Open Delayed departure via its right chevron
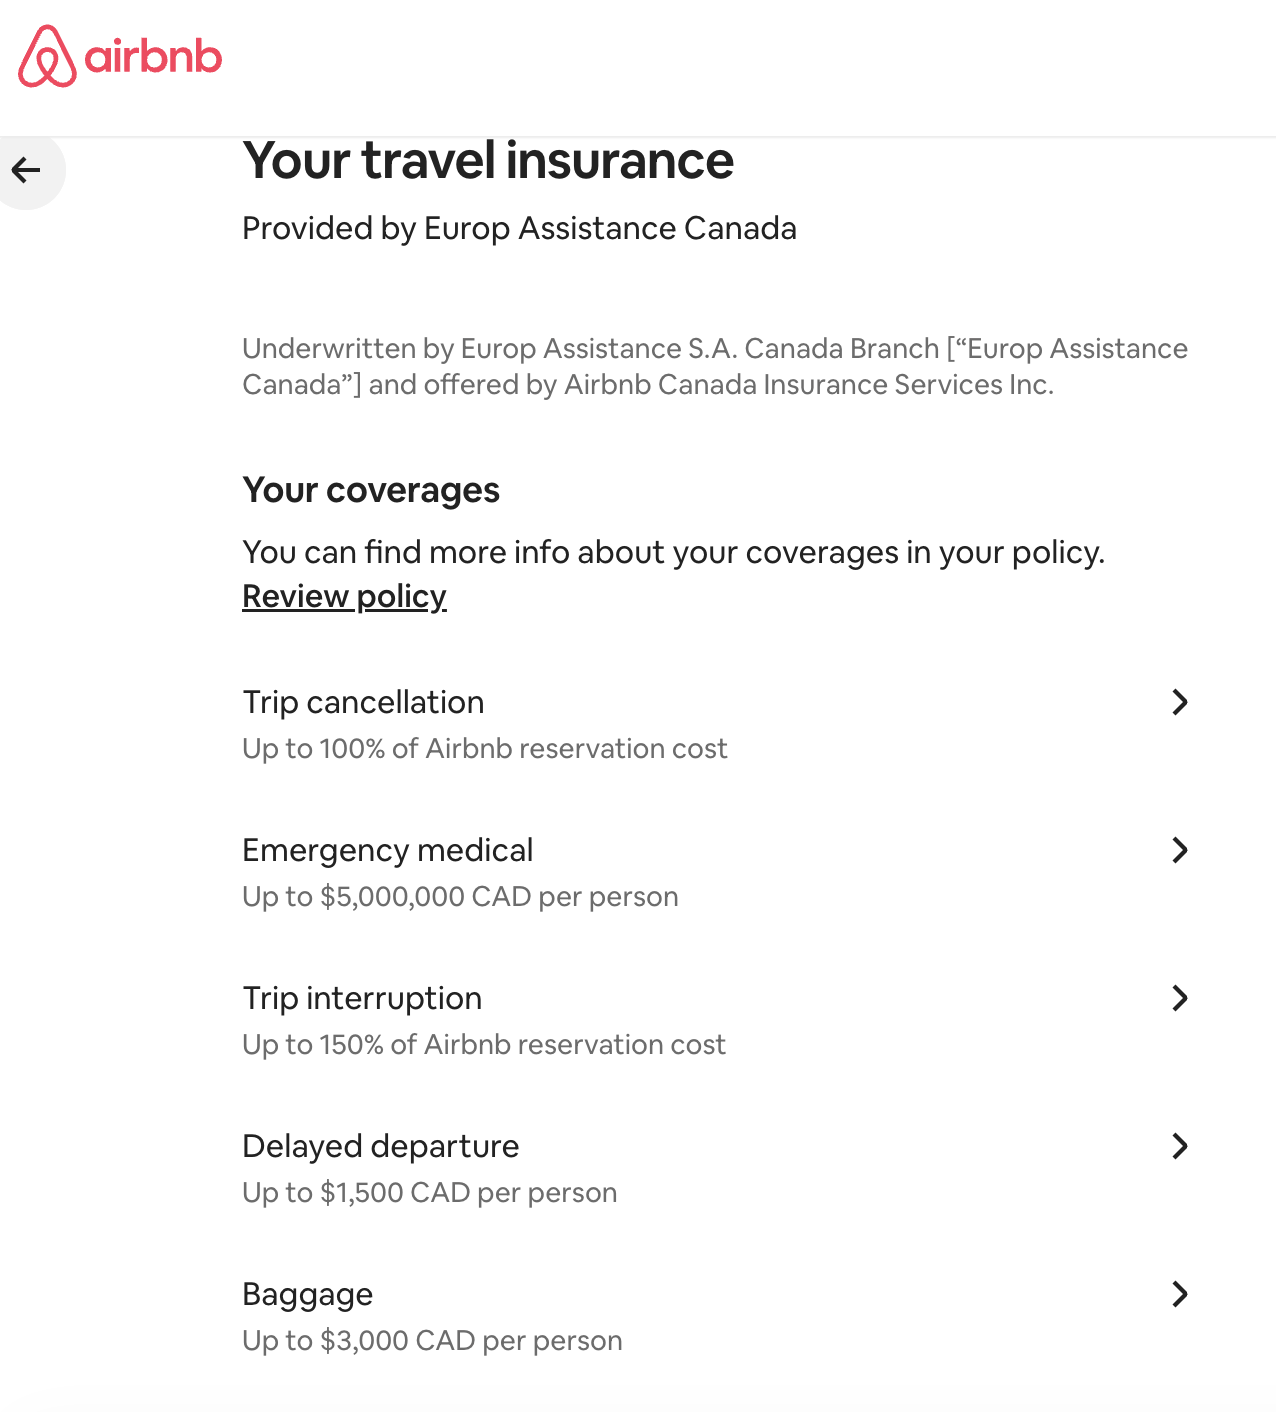 [1180, 1146]
